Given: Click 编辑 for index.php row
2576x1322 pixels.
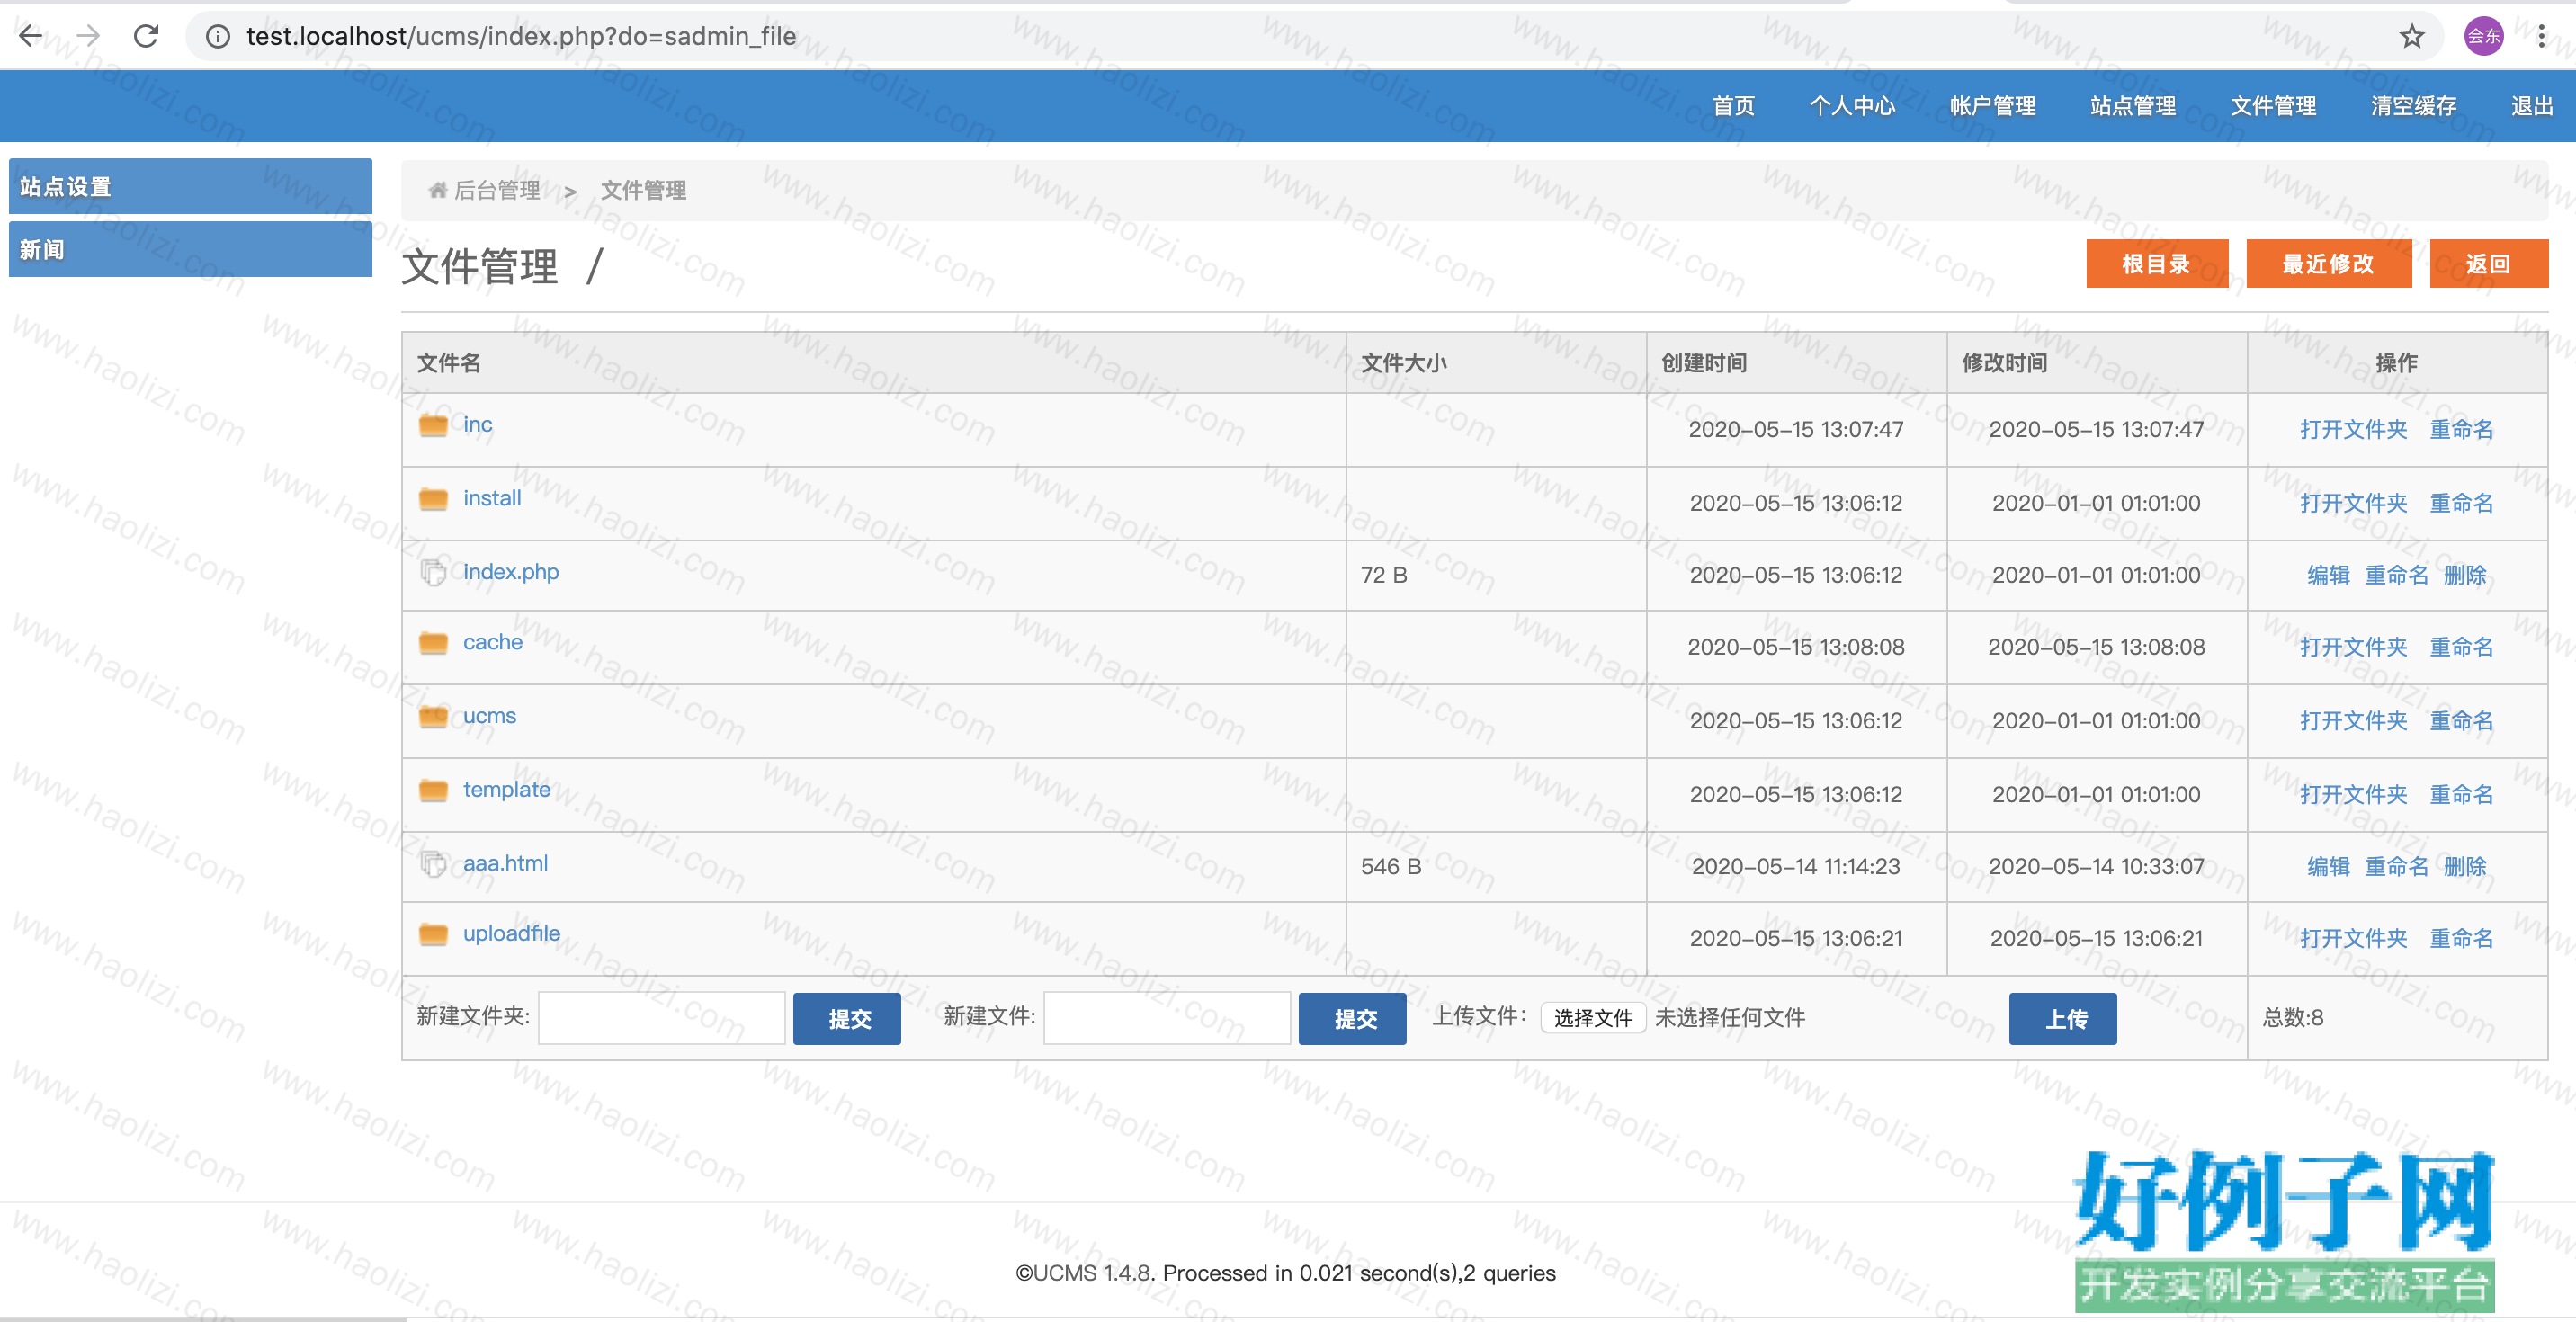Looking at the screenshot, I should tap(2328, 575).
